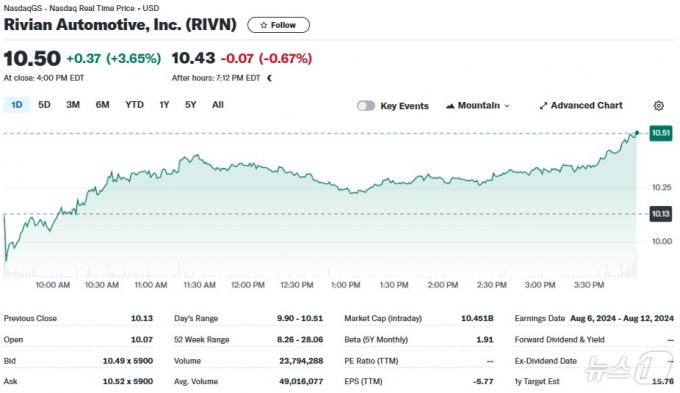Select the 1Y range tab
The image size is (680, 393).
point(164,105)
